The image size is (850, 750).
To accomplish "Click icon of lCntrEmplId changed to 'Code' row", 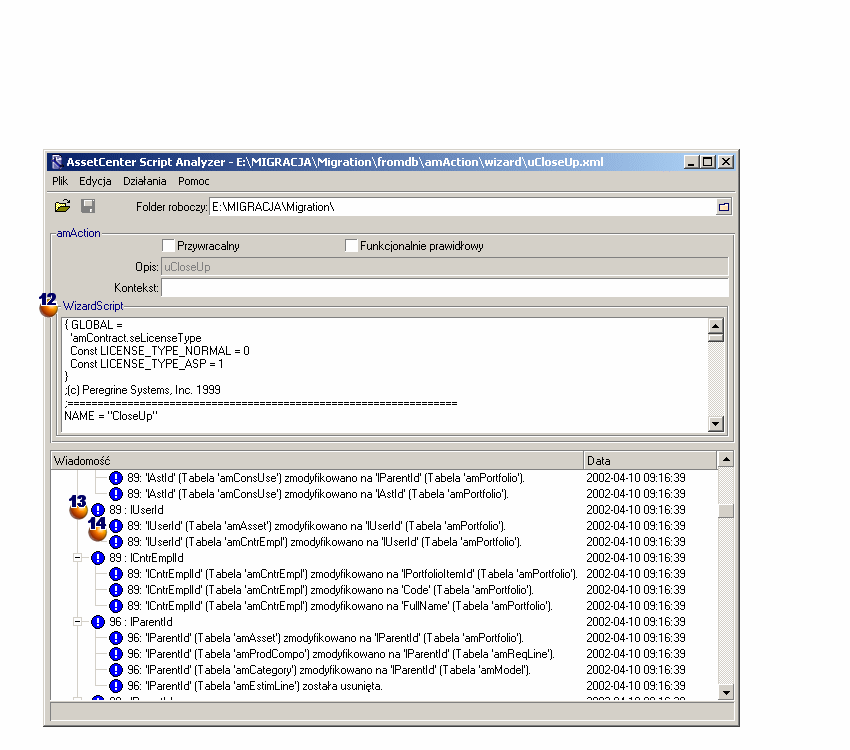I will 116,590.
